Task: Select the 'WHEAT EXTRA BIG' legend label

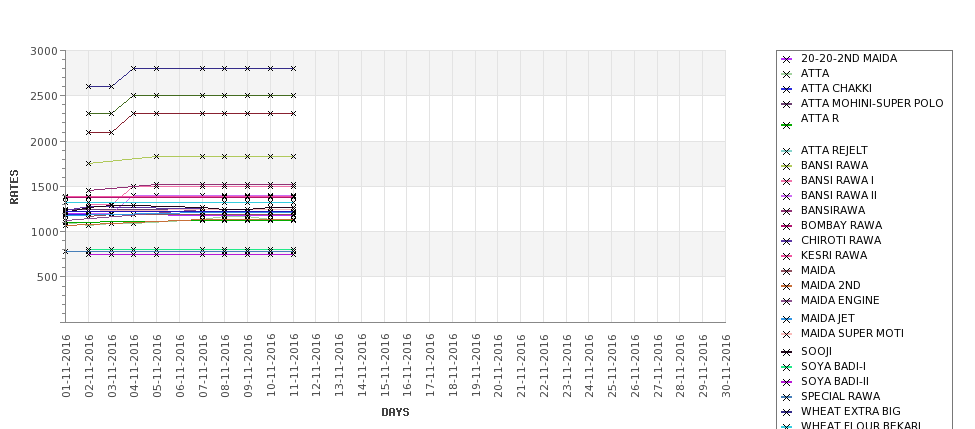Action: pos(851,411)
